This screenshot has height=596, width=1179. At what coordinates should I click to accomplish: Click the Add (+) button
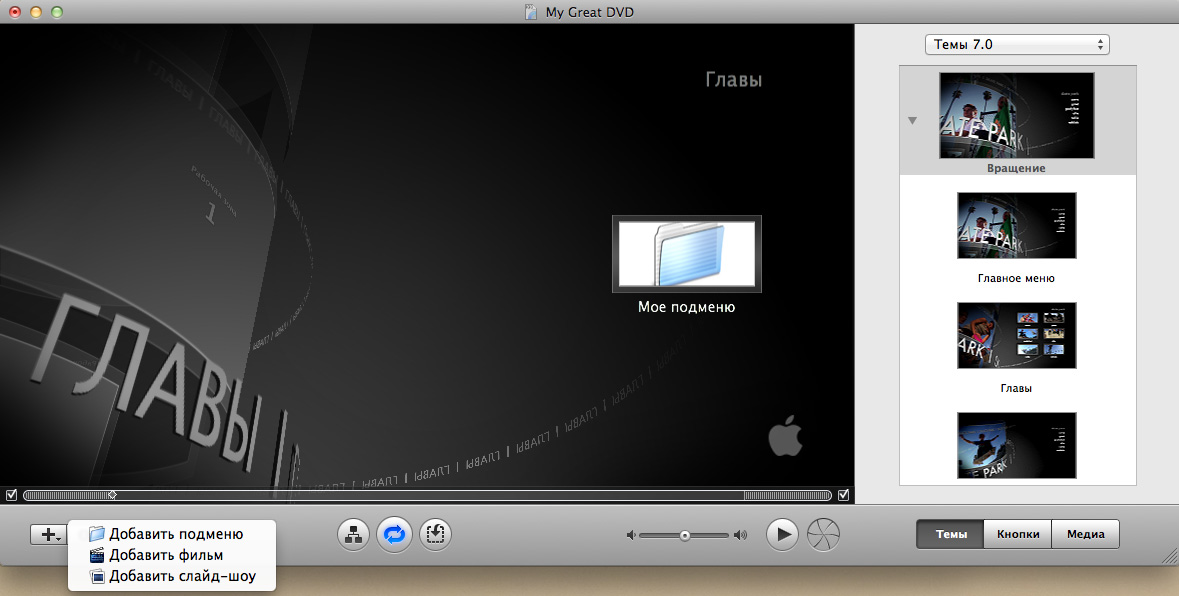point(47,534)
